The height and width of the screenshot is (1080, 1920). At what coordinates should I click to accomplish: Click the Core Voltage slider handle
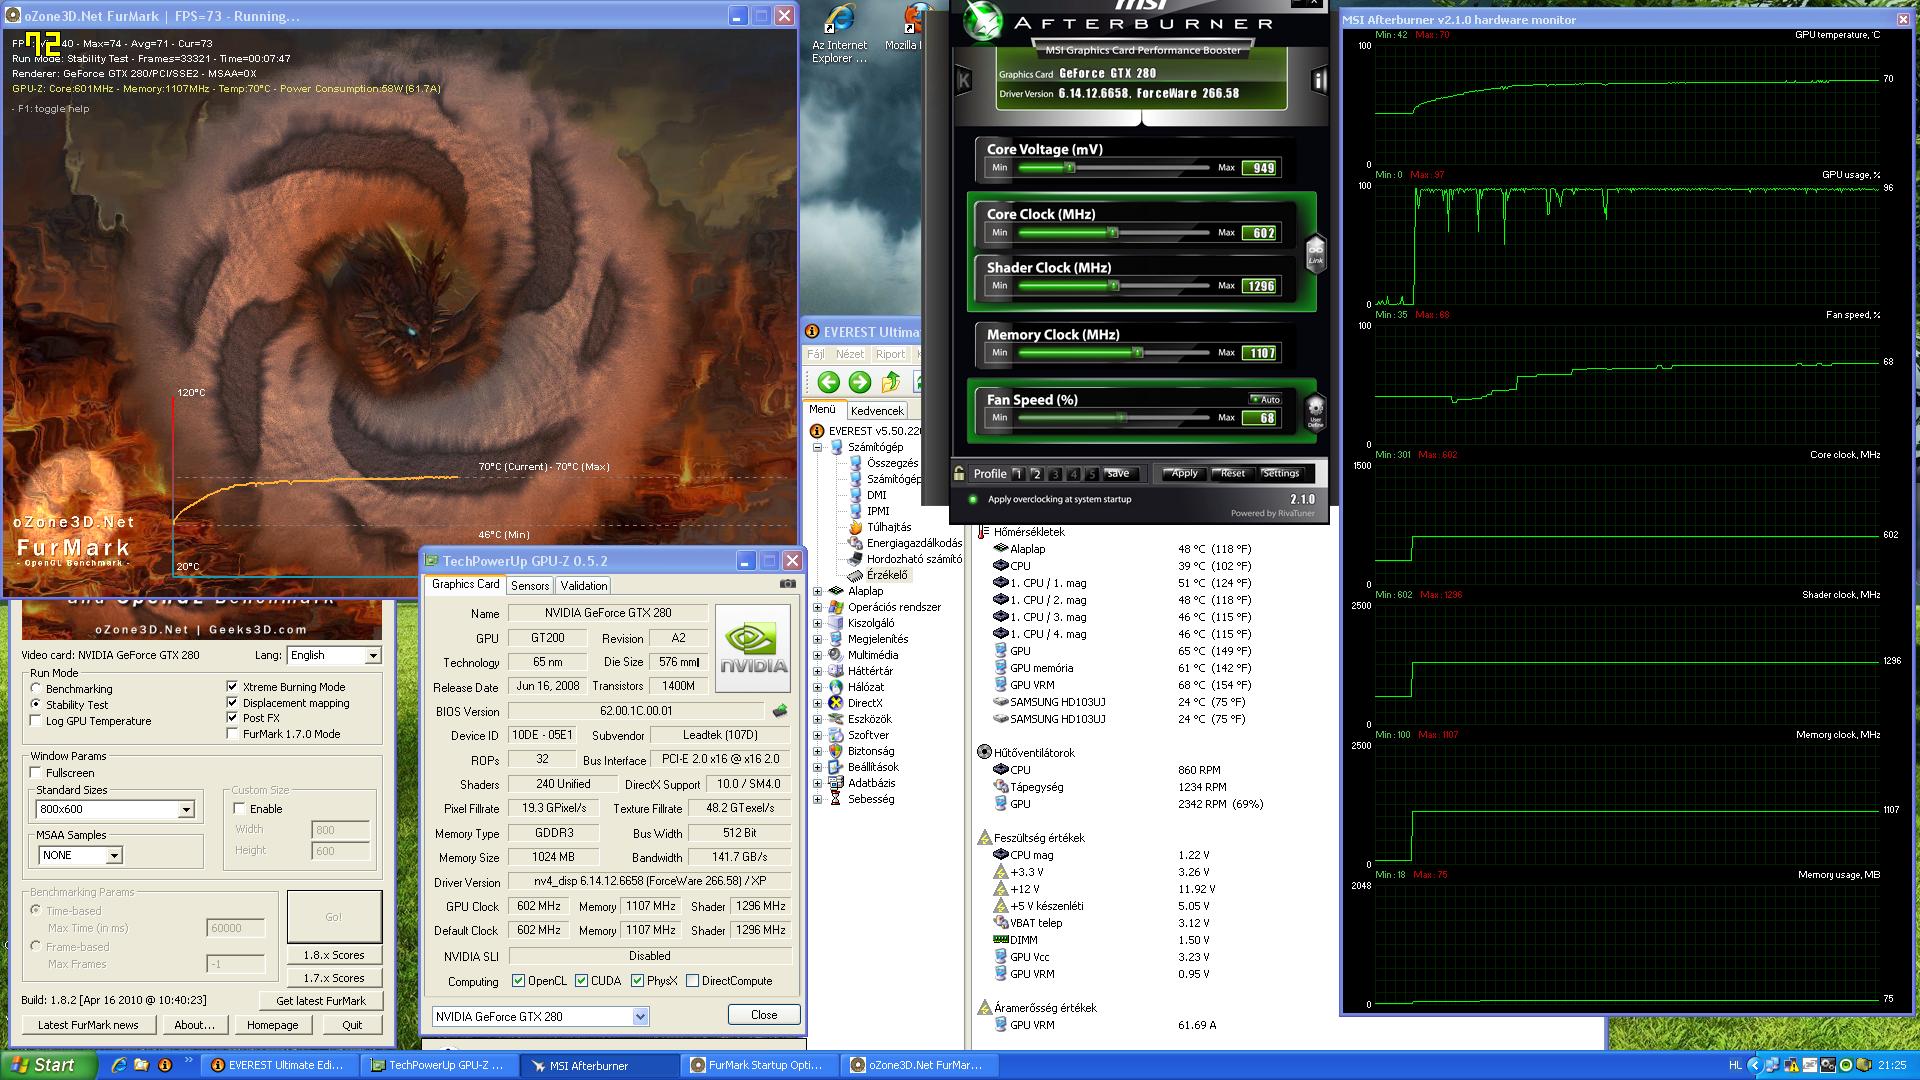coord(1069,168)
